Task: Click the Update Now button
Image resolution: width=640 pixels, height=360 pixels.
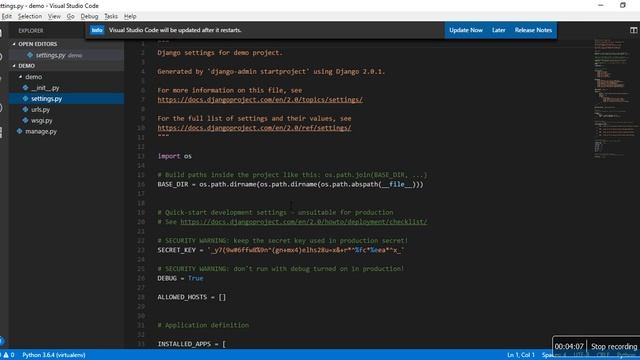Action: [466, 30]
